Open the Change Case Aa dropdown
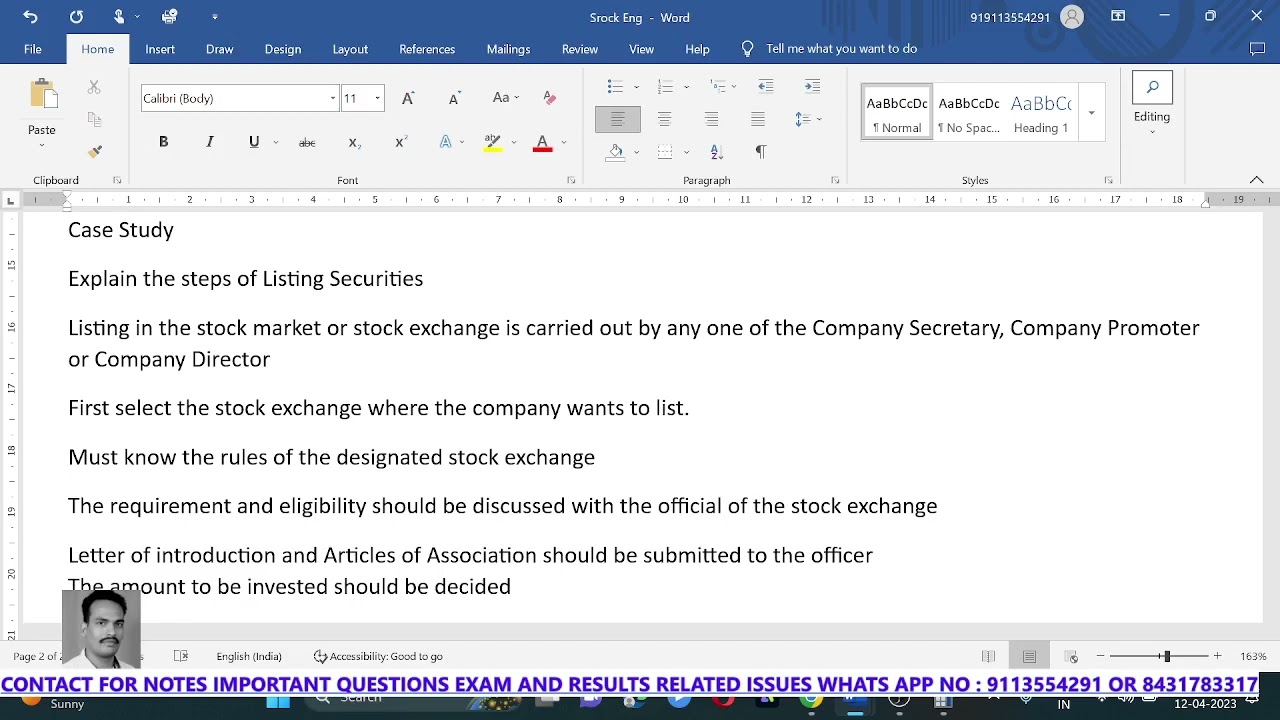The height and width of the screenshot is (720, 1280). (505, 98)
